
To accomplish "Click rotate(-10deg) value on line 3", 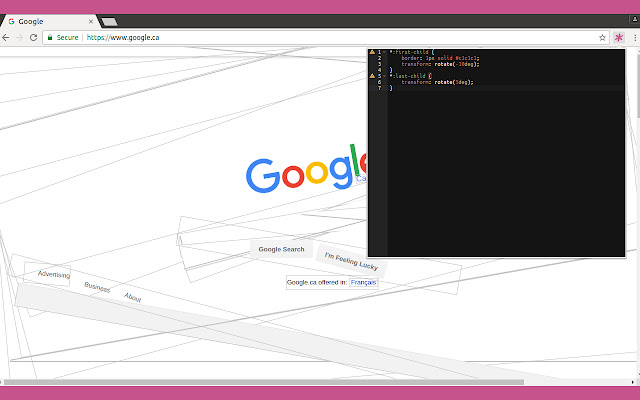I will (456, 64).
